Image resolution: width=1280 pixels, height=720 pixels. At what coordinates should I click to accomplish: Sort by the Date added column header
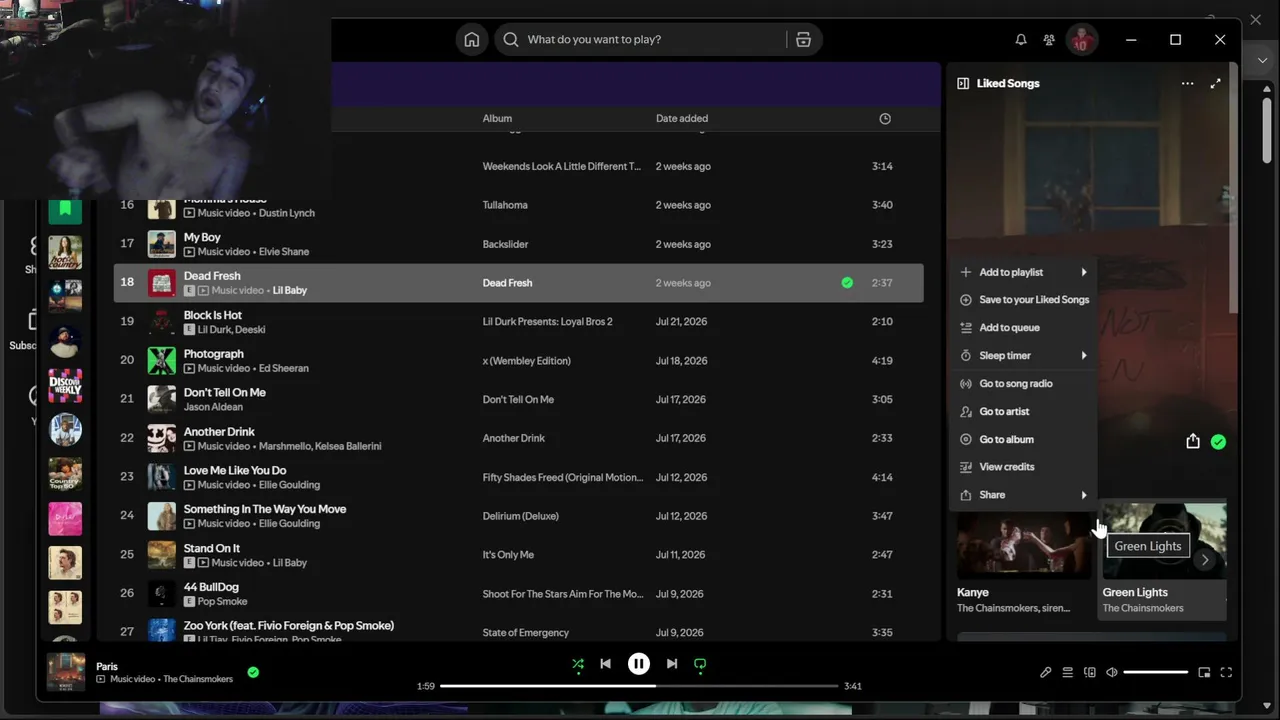coord(682,119)
